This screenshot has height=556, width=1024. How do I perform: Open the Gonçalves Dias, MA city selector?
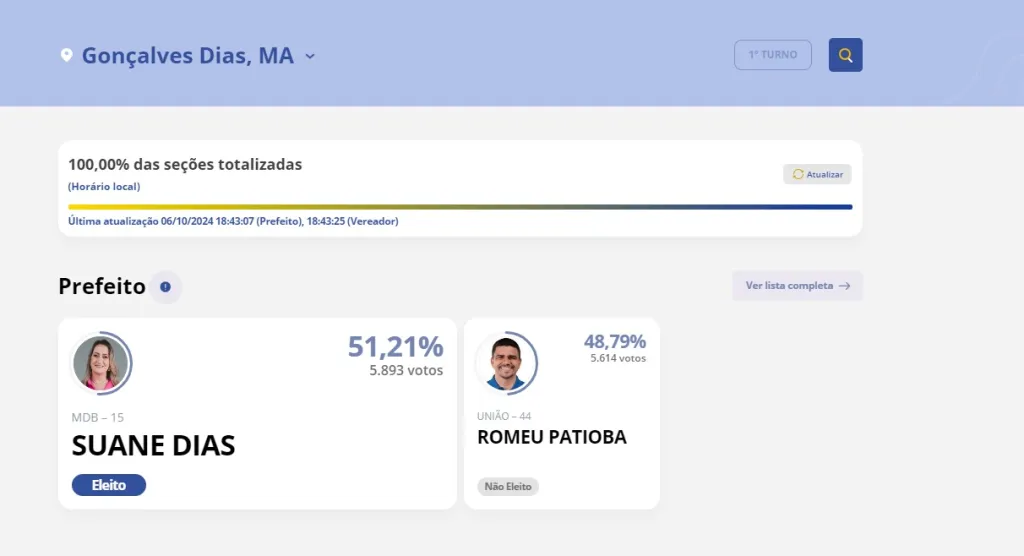pos(187,56)
